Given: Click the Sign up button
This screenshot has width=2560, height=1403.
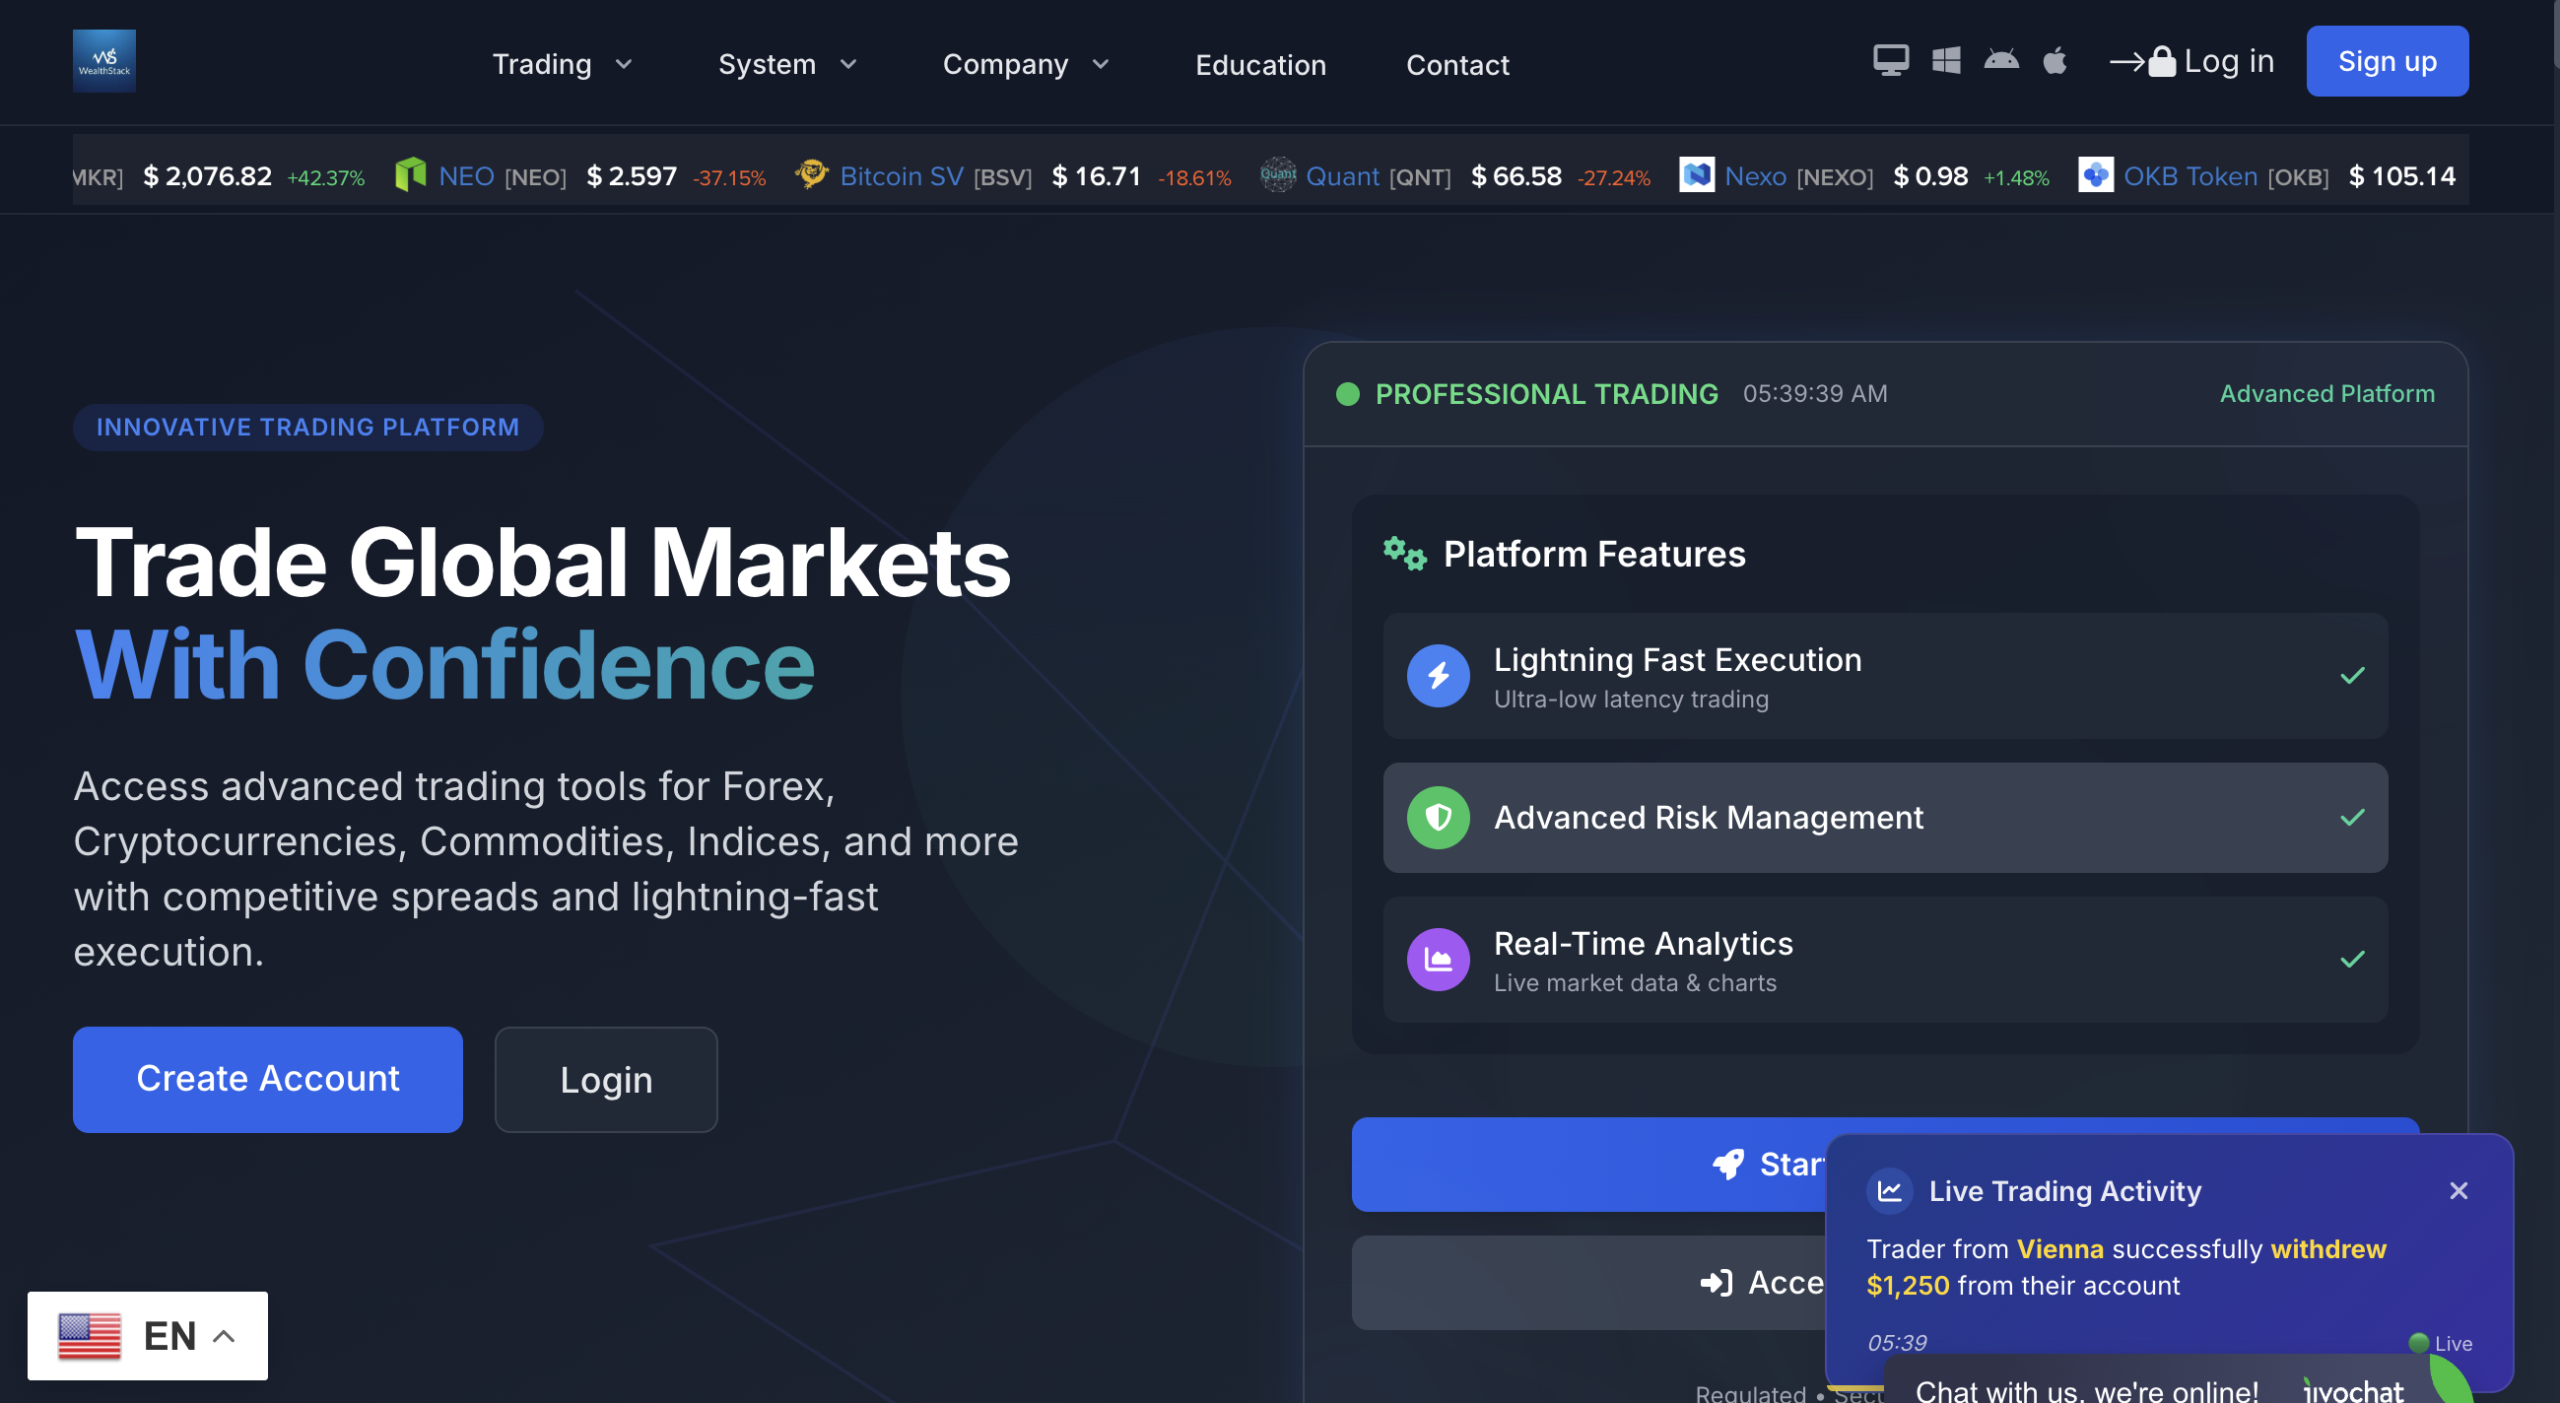Looking at the screenshot, I should 2387,61.
